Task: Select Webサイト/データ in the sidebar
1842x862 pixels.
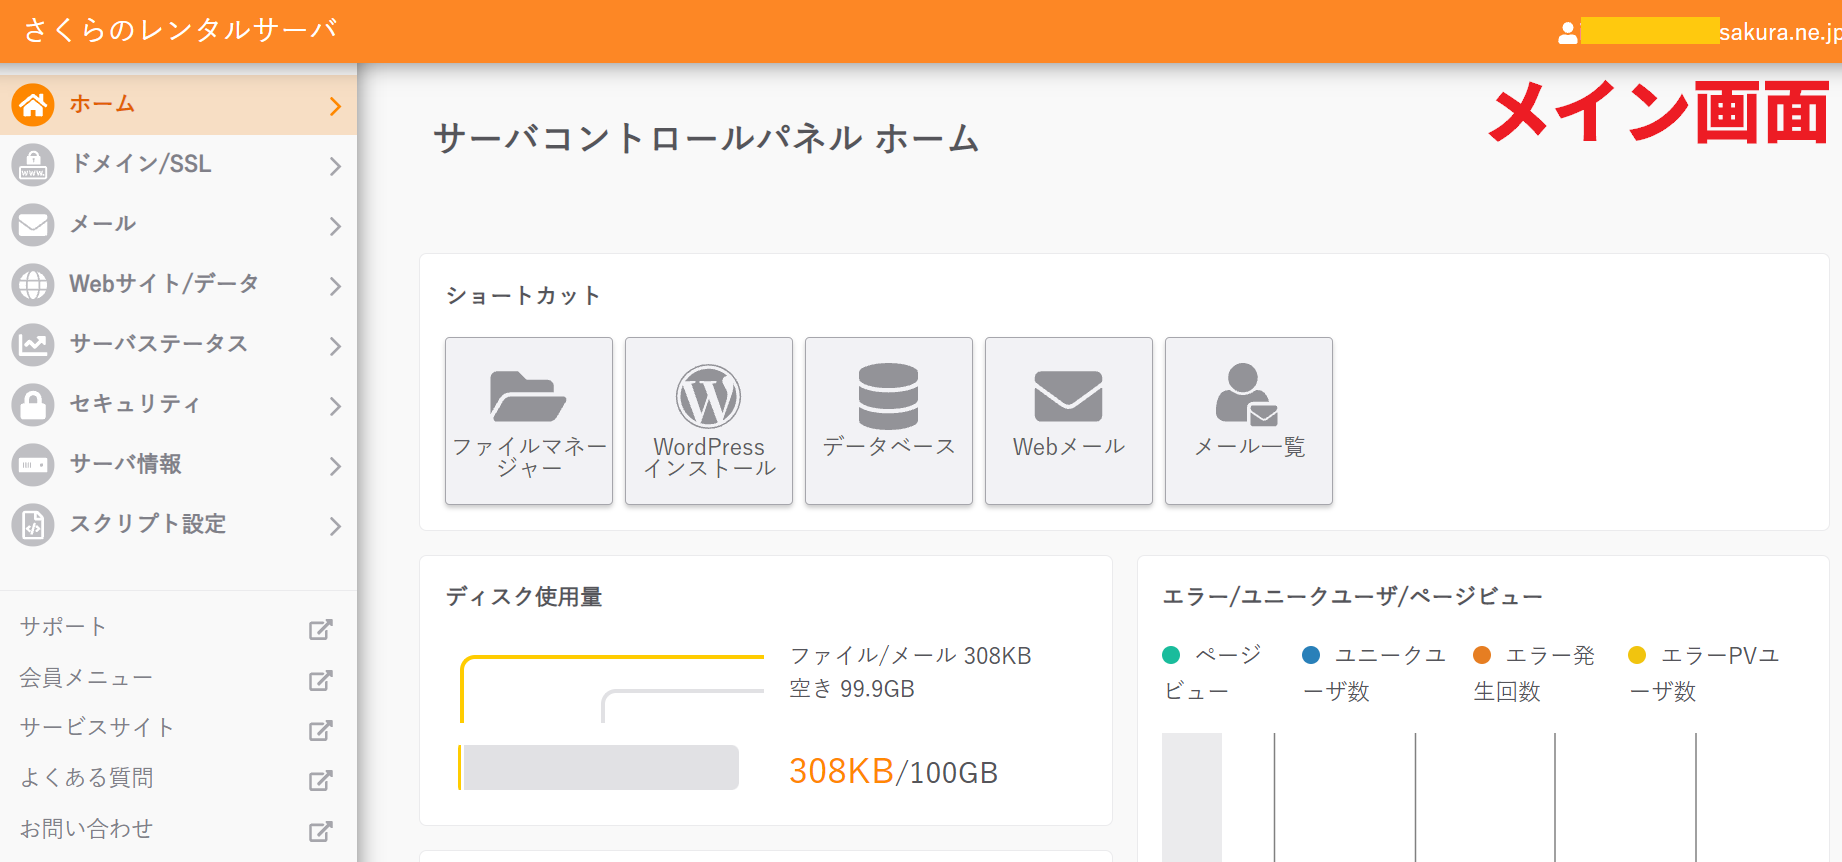Action: [178, 285]
